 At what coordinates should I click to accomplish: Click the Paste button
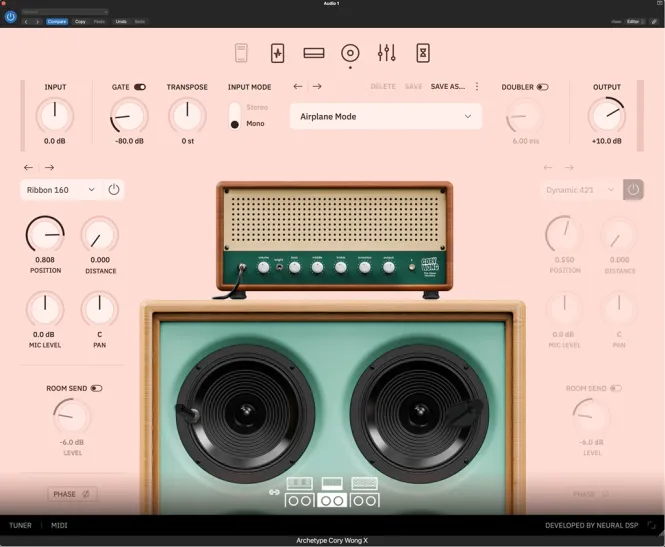pyautogui.click(x=99, y=22)
